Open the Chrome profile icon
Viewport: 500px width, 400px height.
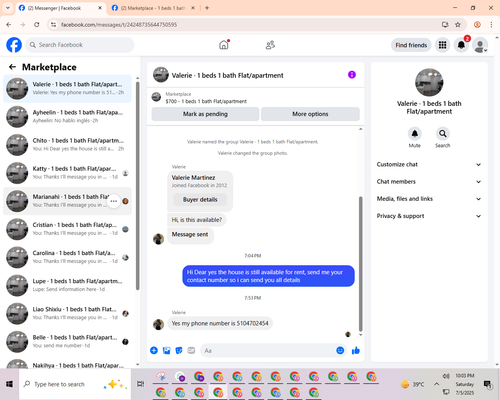[477, 25]
